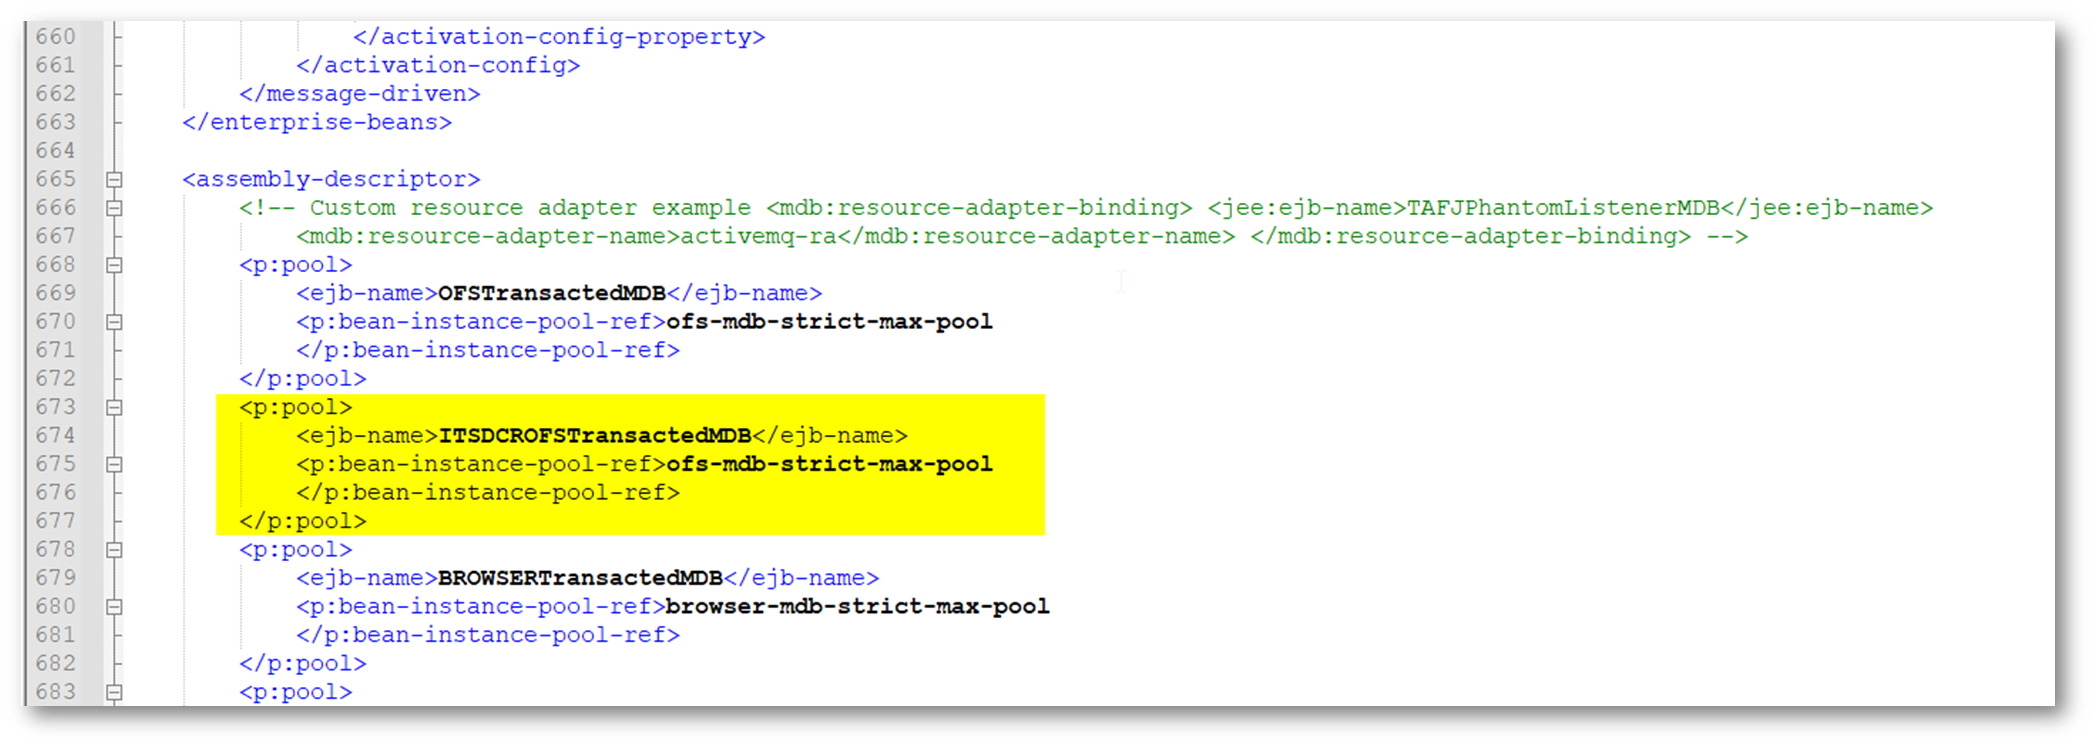The height and width of the screenshot is (748, 2097).
Task: Click TAFJPhantomListenerMDB in the comment
Action: tap(1562, 208)
